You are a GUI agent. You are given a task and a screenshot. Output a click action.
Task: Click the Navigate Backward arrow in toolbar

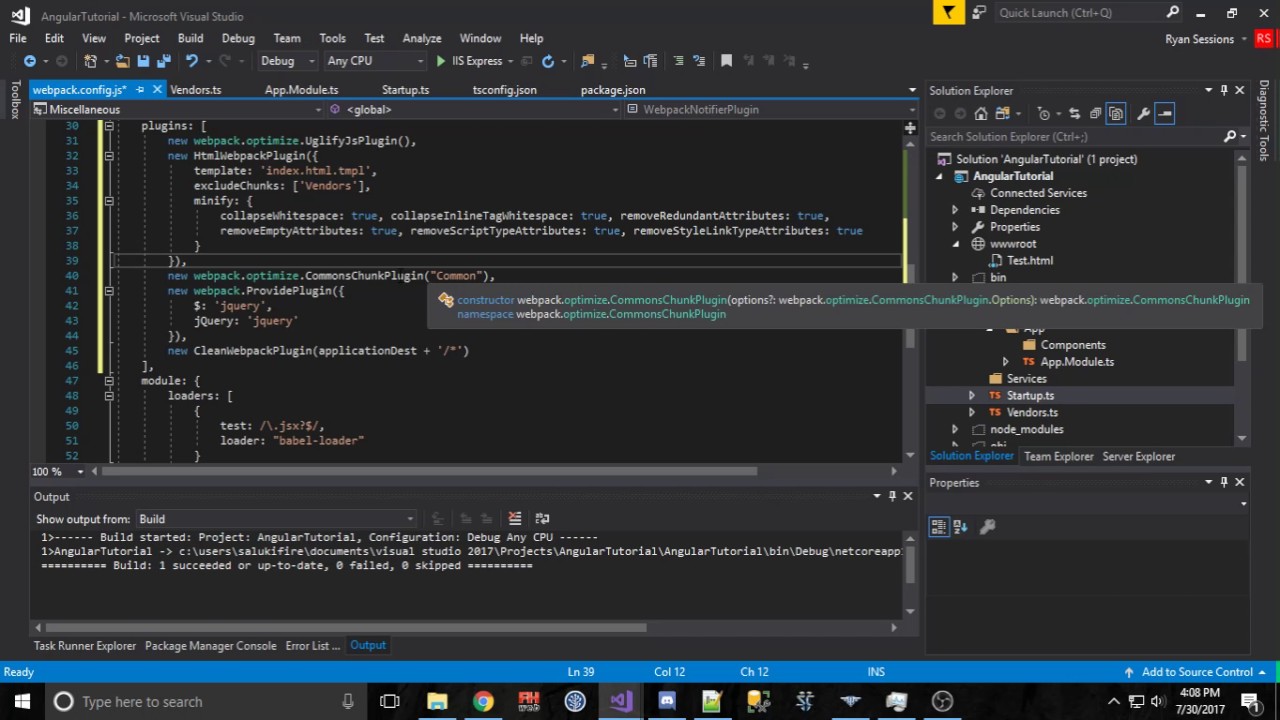(x=30, y=61)
